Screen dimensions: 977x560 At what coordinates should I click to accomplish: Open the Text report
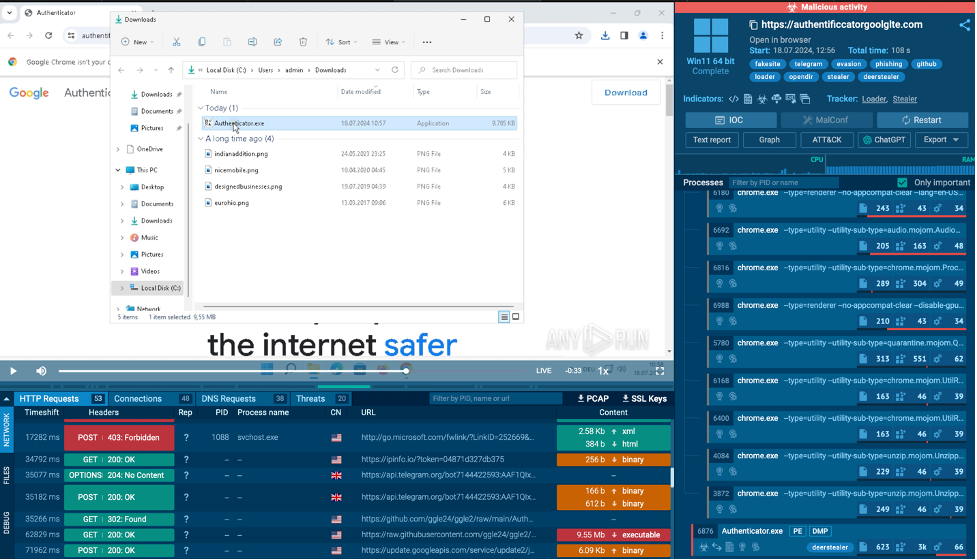click(x=712, y=140)
